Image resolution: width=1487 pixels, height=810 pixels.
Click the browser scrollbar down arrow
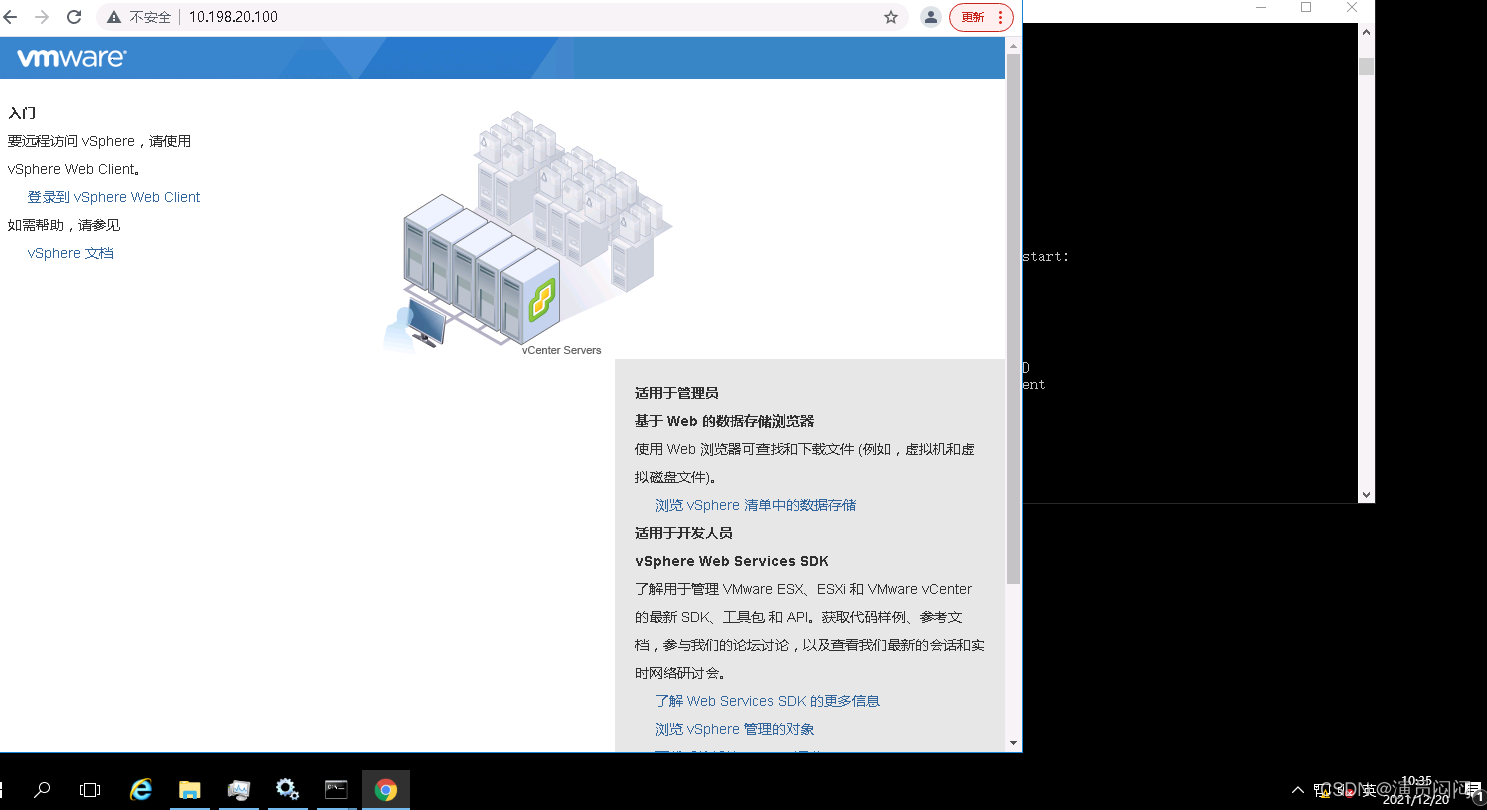(x=1014, y=743)
